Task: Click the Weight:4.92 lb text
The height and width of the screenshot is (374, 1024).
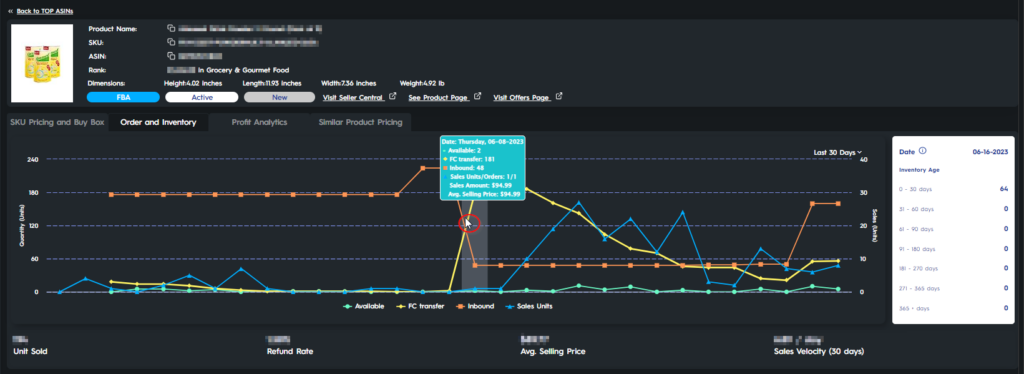Action: tap(422, 84)
